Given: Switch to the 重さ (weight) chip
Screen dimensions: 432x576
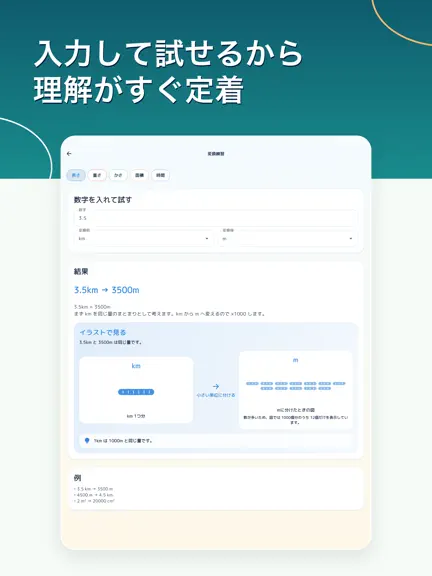Looking at the screenshot, I should tap(97, 175).
